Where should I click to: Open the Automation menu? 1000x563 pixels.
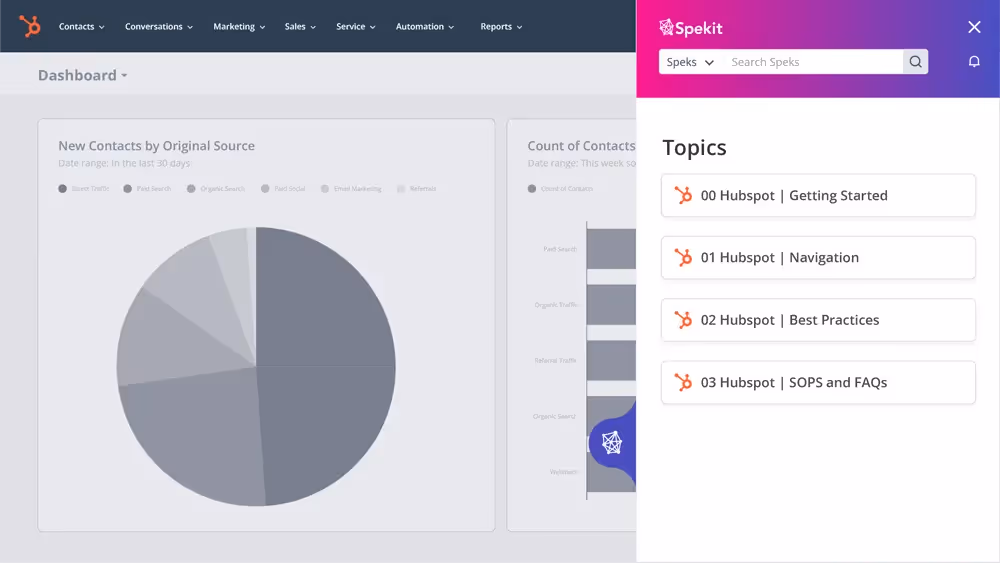pyautogui.click(x=425, y=27)
